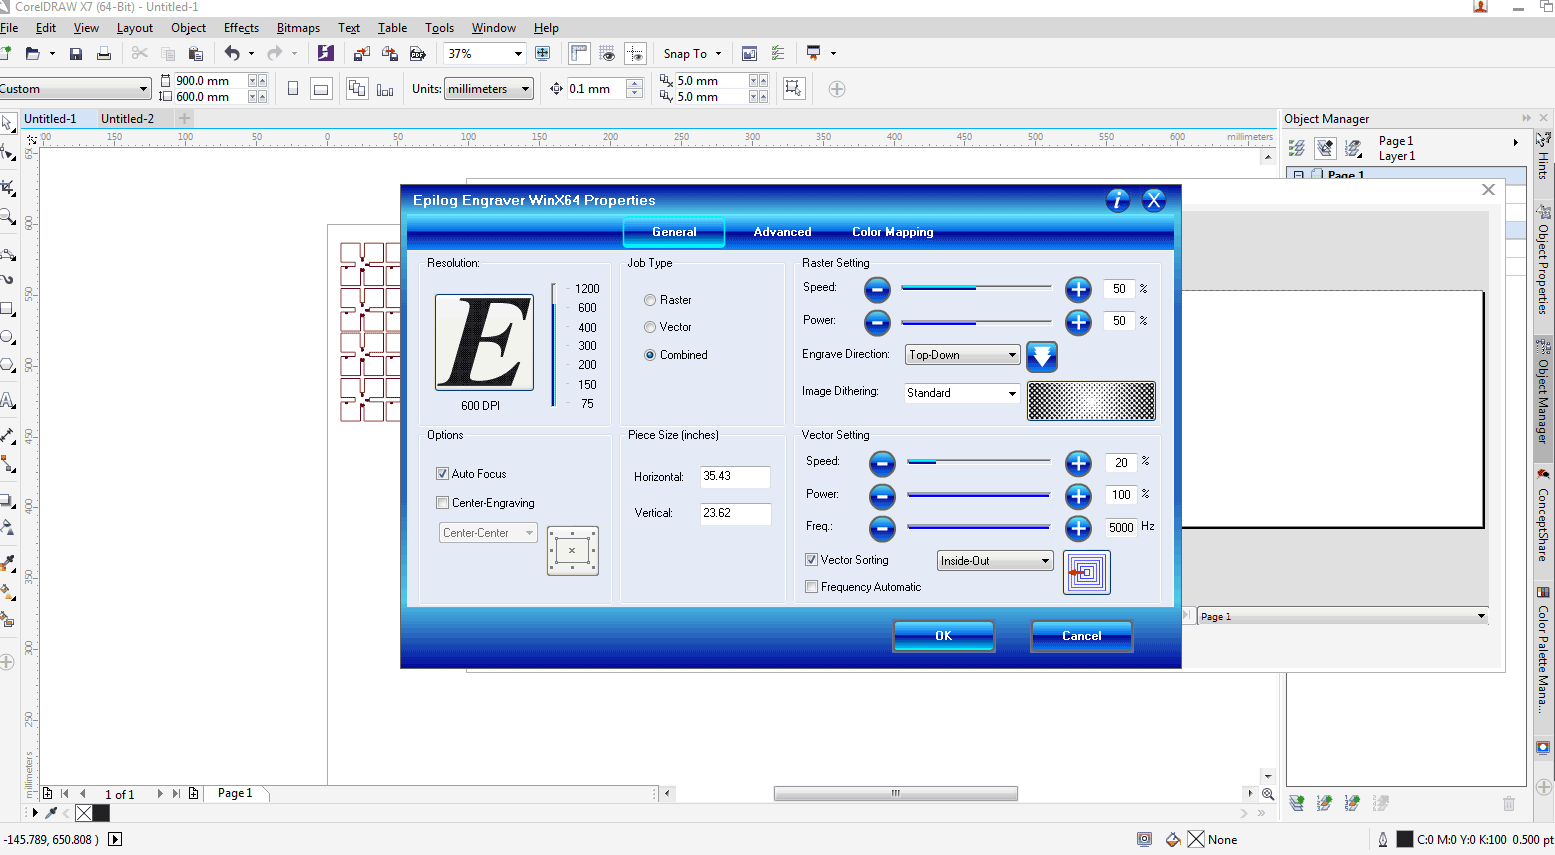This screenshot has width=1555, height=855.
Task: Switch to the Untitled-2 document tab
Action: click(x=128, y=118)
